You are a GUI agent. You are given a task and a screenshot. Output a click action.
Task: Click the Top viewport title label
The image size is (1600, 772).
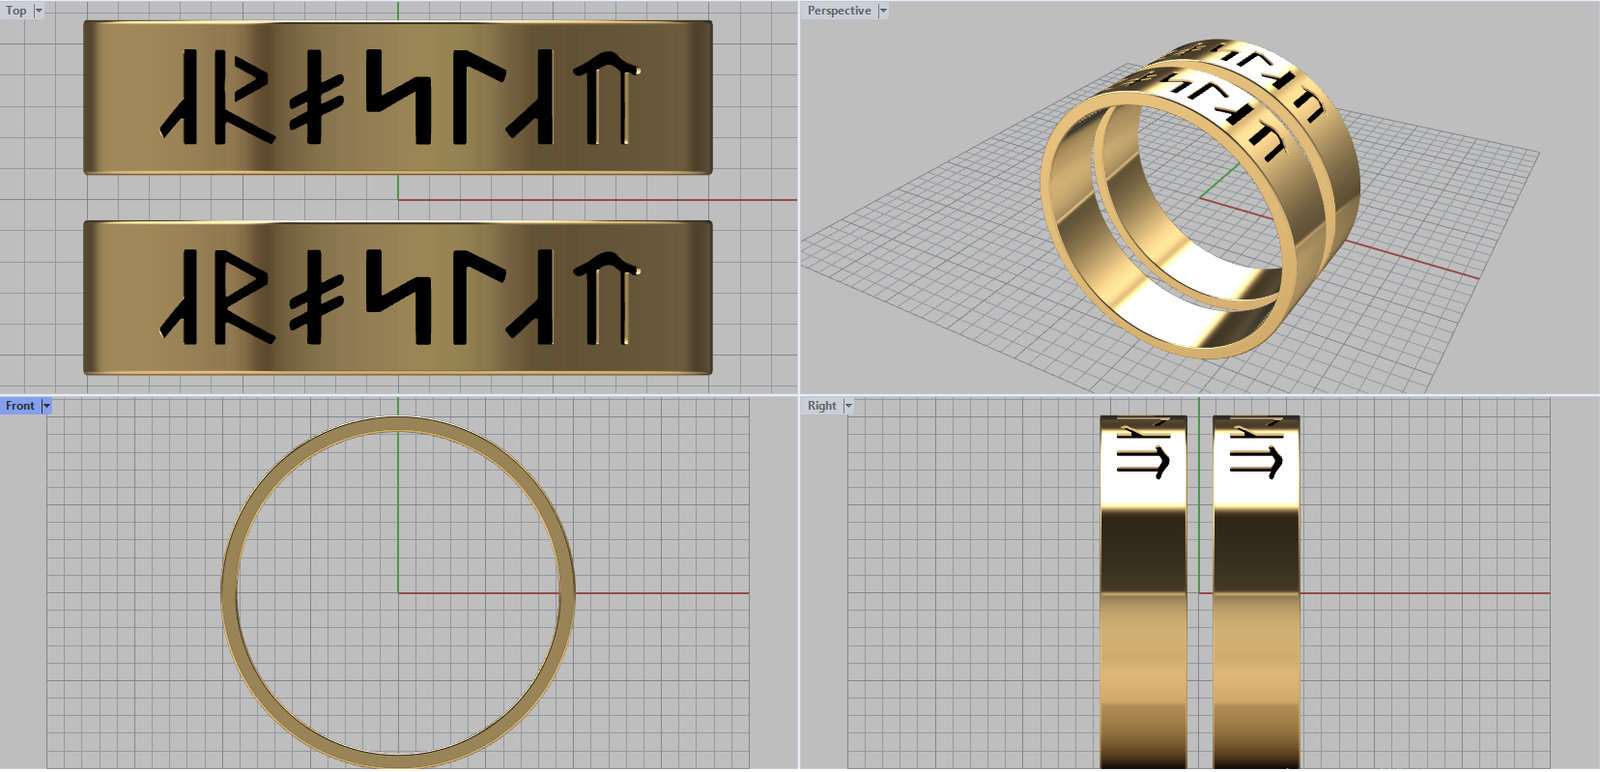[16, 11]
